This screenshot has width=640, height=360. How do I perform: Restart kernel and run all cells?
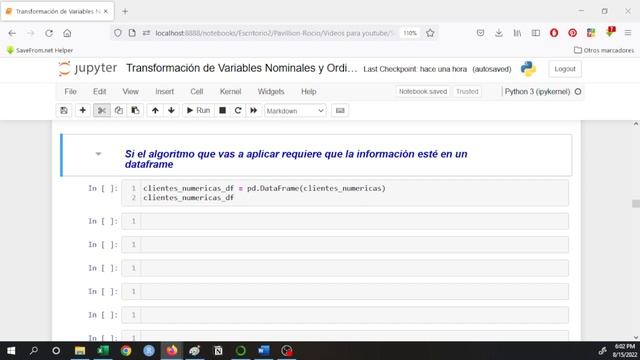(253, 111)
